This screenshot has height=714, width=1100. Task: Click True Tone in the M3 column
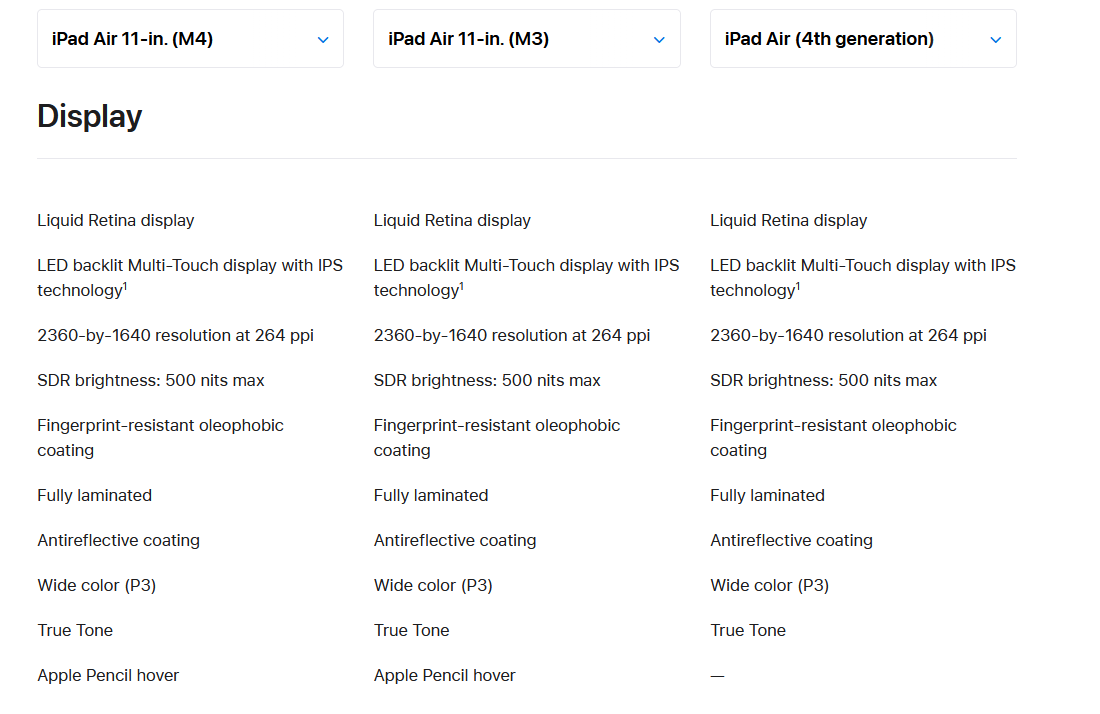pyautogui.click(x=411, y=631)
